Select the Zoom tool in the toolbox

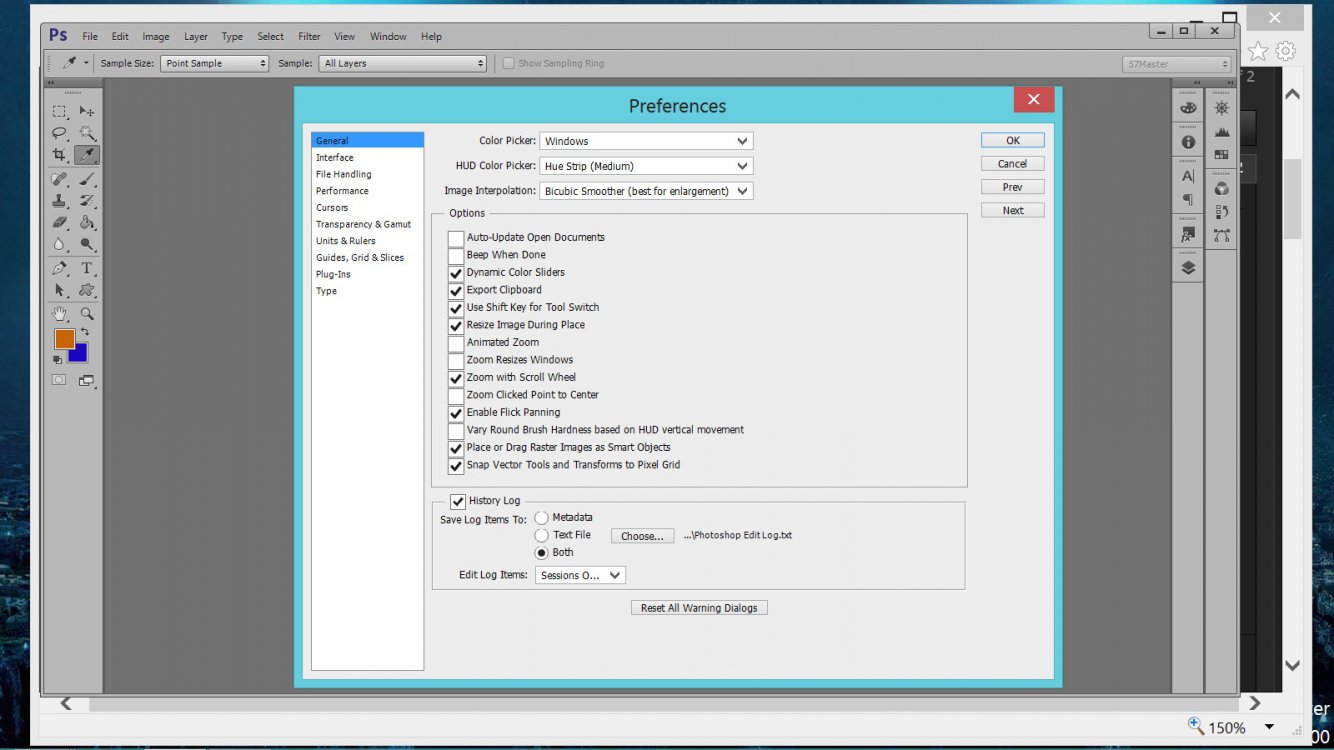pyautogui.click(x=87, y=314)
